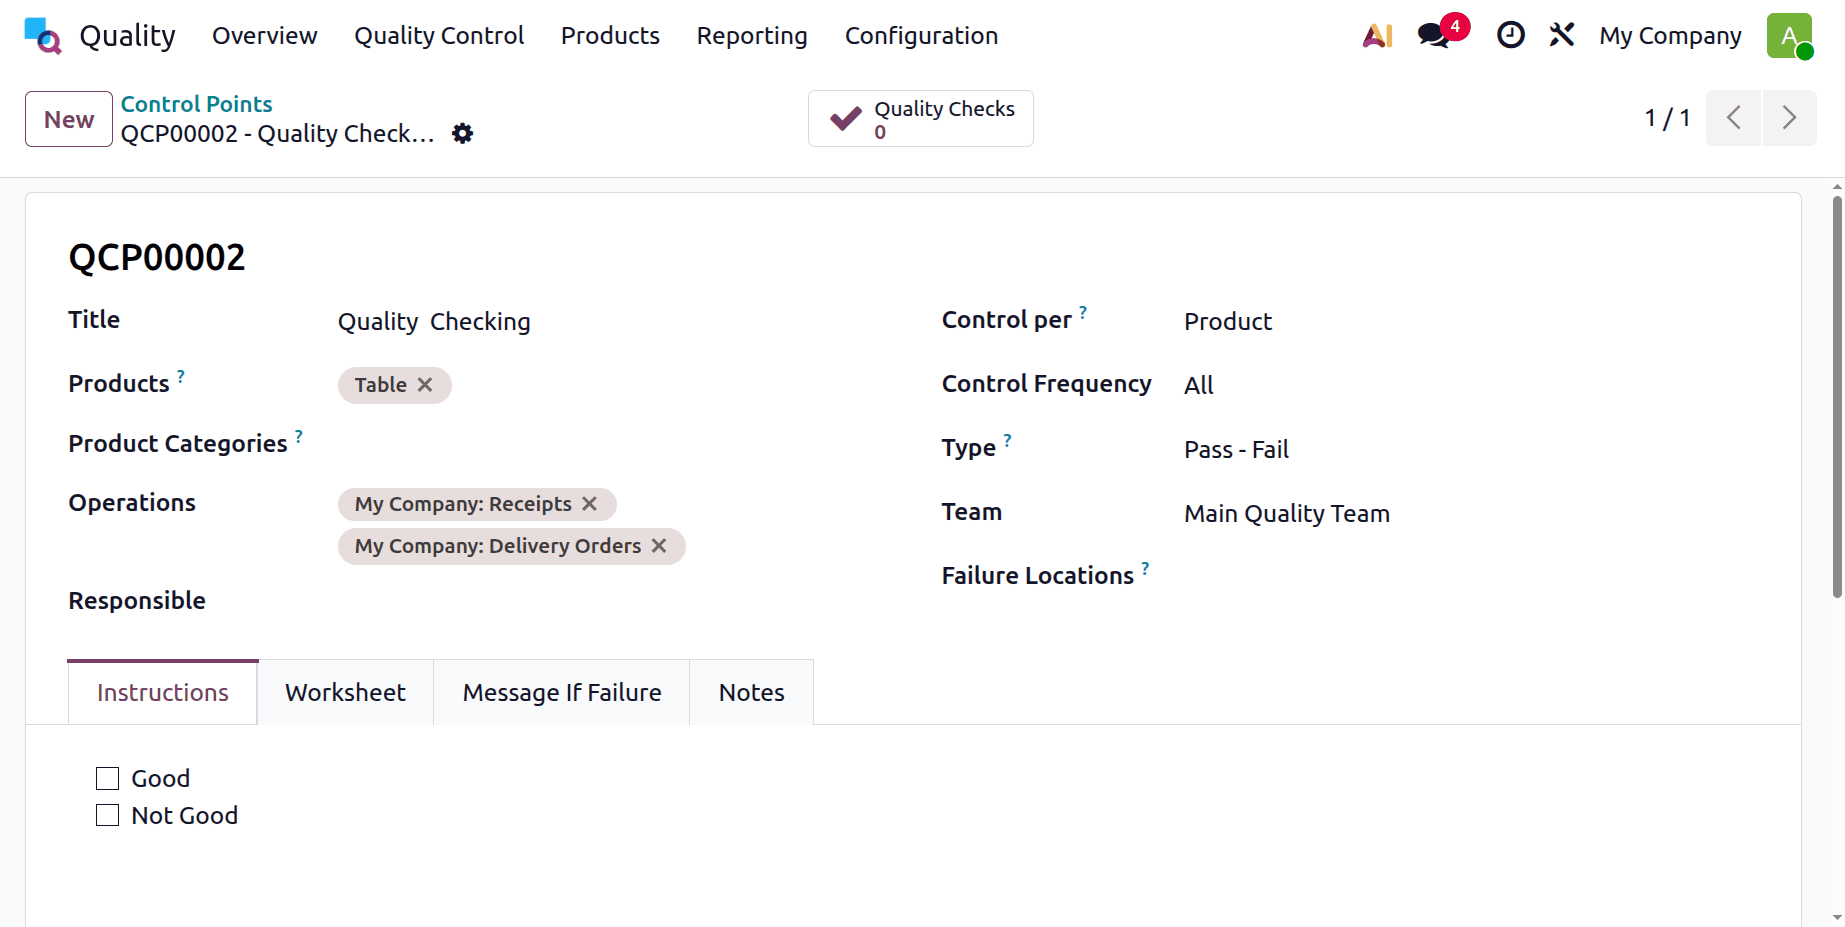1845x927 pixels.
Task: Click the New button
Action: (x=69, y=119)
